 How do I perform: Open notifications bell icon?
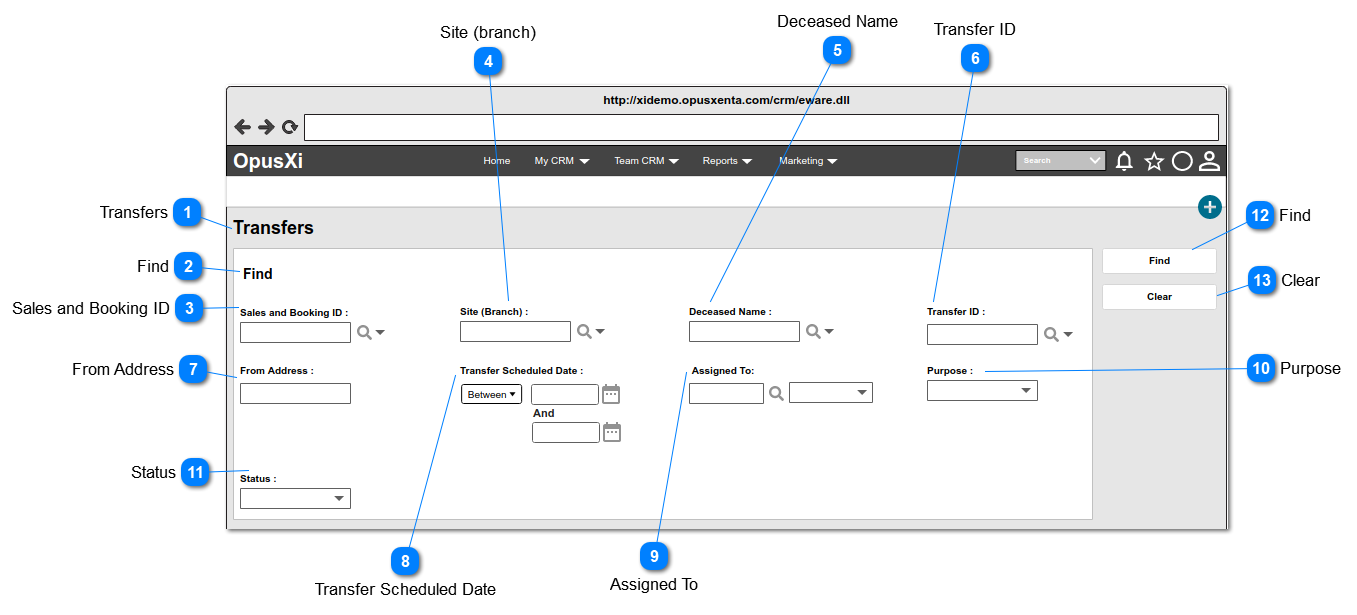pyautogui.click(x=1124, y=161)
